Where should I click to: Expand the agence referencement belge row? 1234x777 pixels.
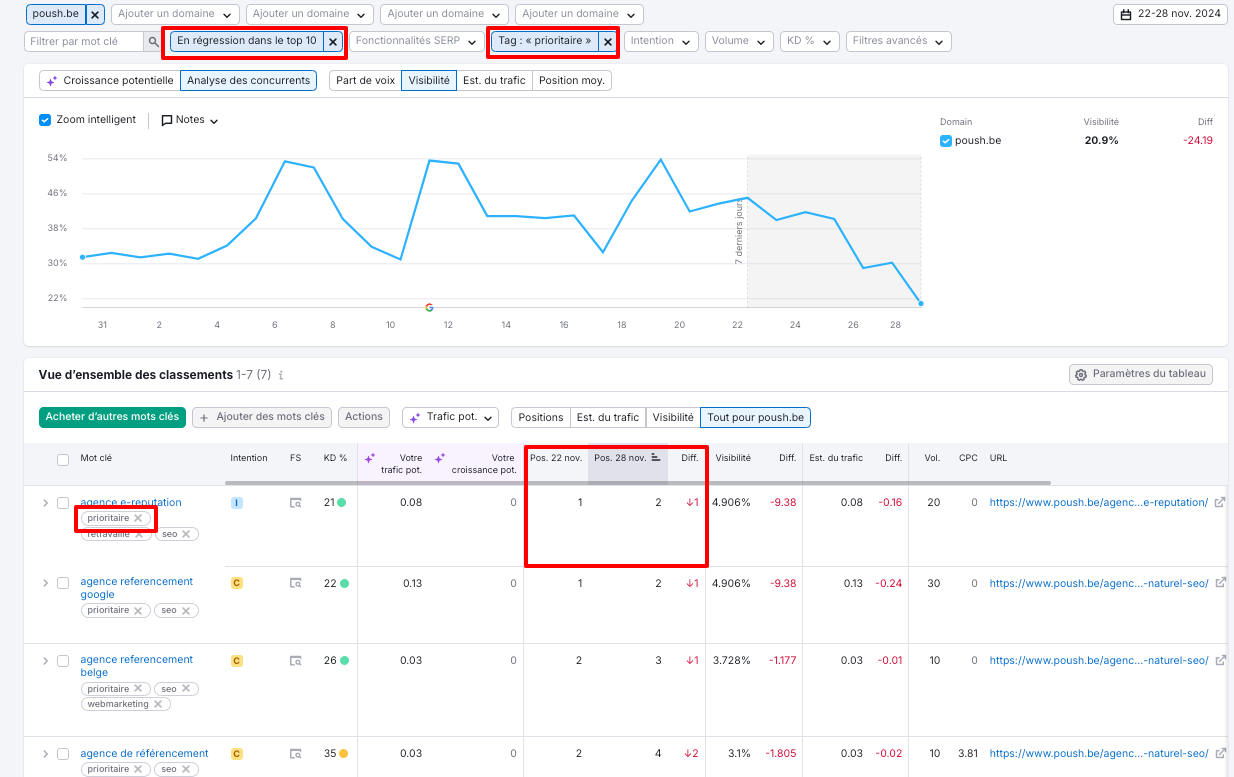[x=45, y=661]
